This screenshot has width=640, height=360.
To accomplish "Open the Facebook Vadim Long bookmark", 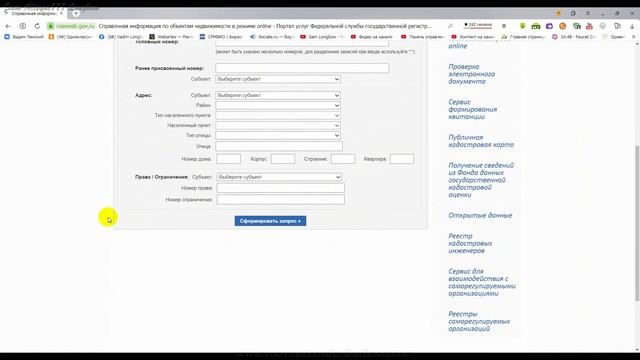I will pos(121,37).
